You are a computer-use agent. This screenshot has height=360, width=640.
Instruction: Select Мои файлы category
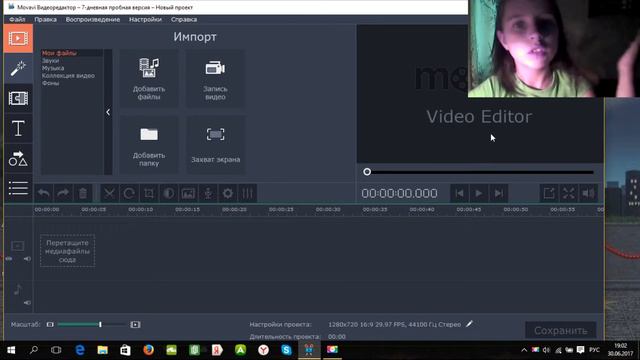tap(59, 53)
